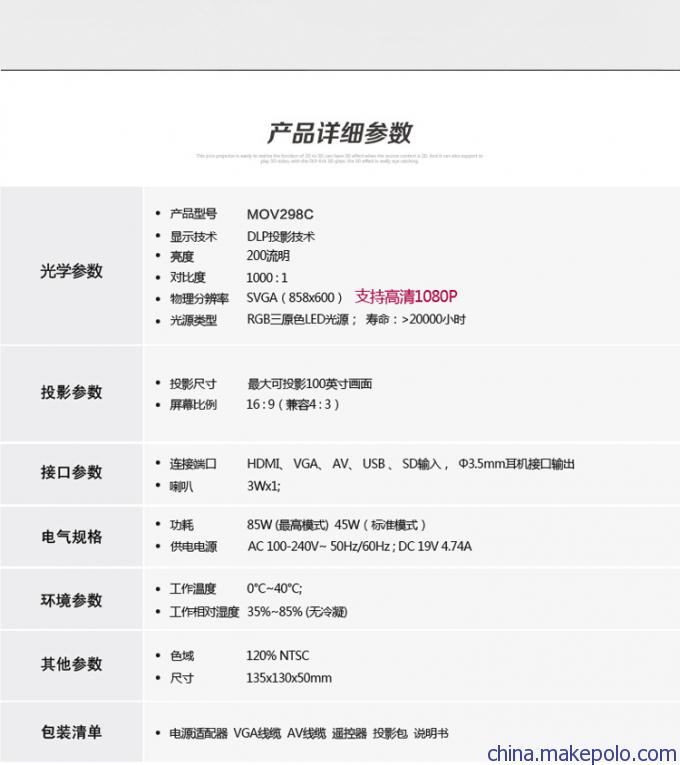Click the red 支持高清1080P text
Viewport: 680px width, 765px height.
coord(405,297)
